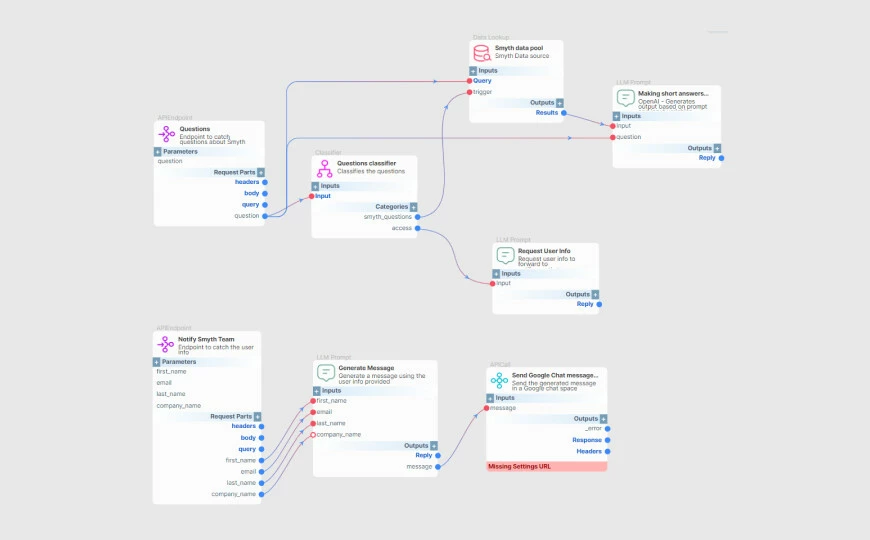Click Generate Message Reply output port

(438, 456)
